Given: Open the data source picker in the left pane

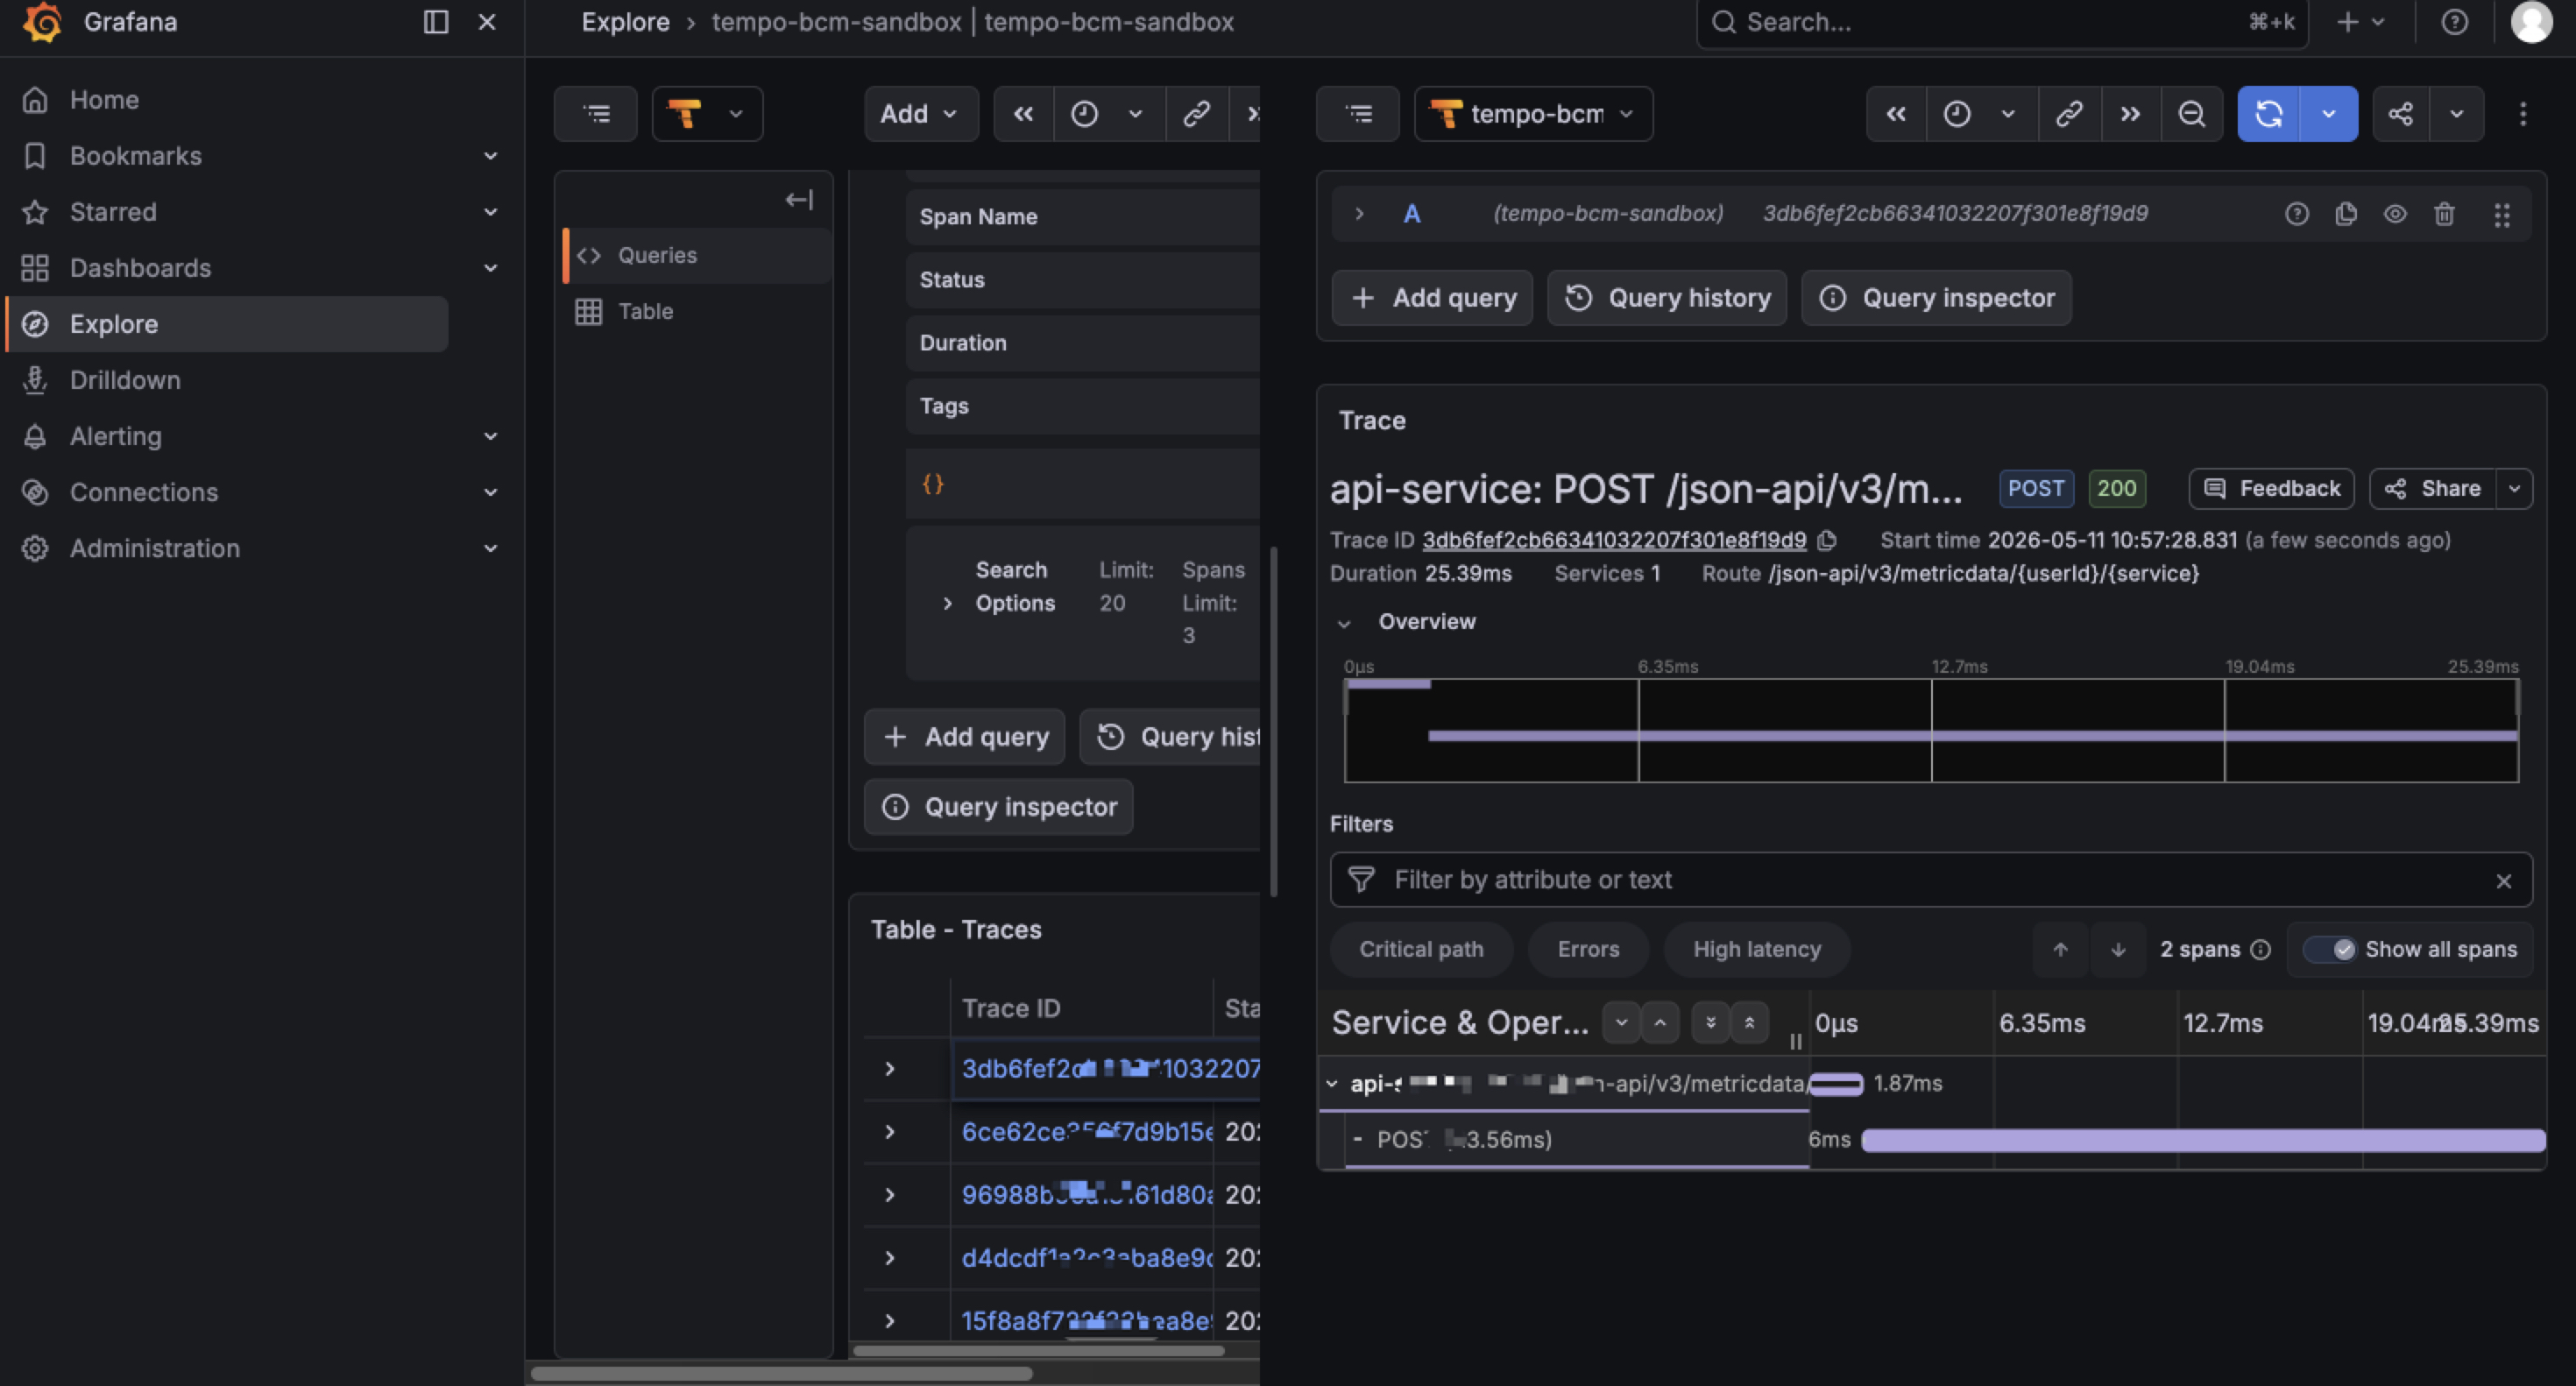Looking at the screenshot, I should [707, 114].
